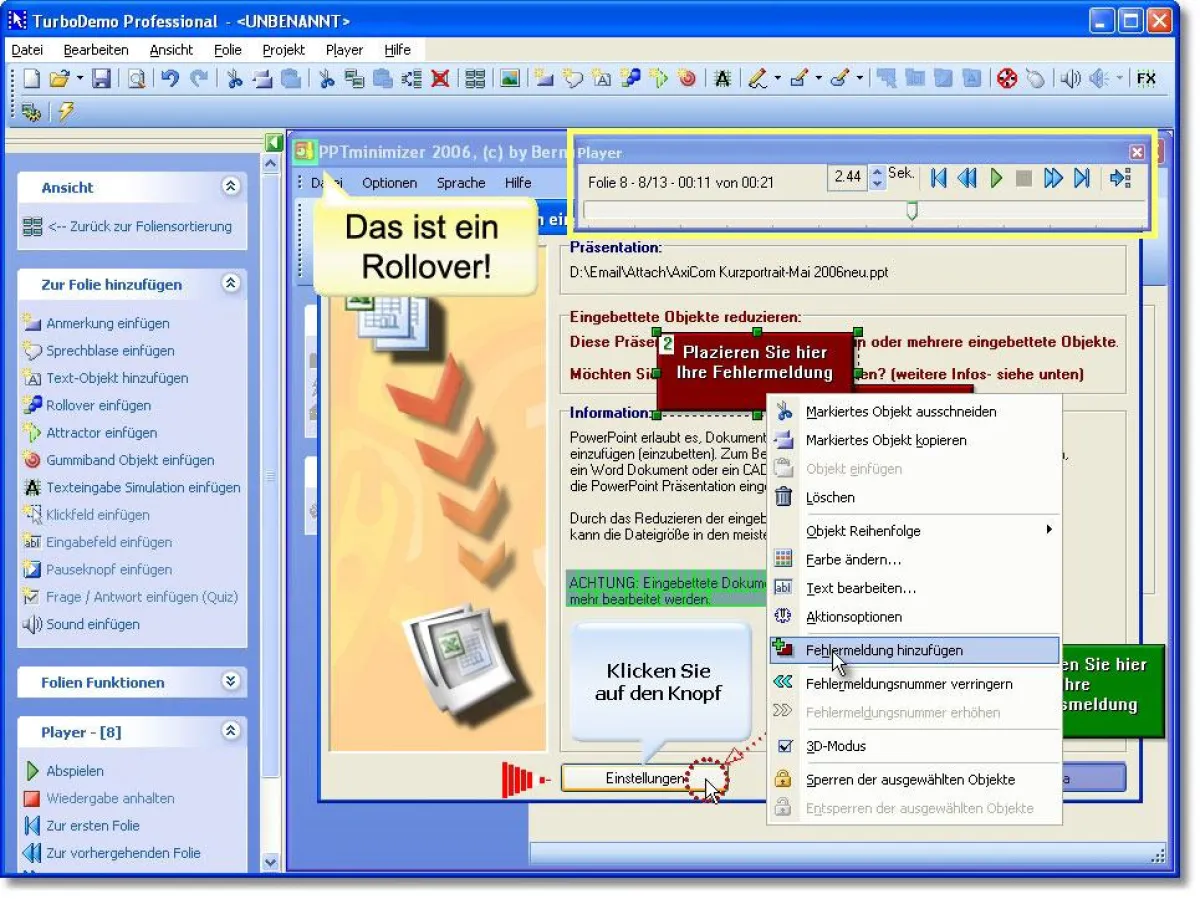Click the Rollover einfügen sidebar item
Screen dimensions: 1200x899
pos(98,405)
